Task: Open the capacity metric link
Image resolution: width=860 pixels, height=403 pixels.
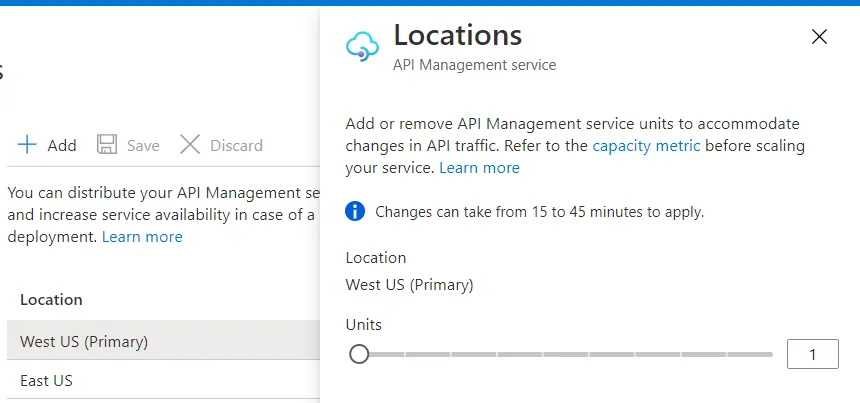Action: pos(646,146)
